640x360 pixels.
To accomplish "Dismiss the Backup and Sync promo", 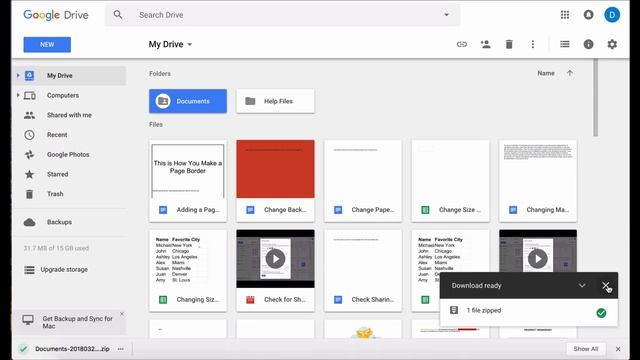I will tap(122, 313).
